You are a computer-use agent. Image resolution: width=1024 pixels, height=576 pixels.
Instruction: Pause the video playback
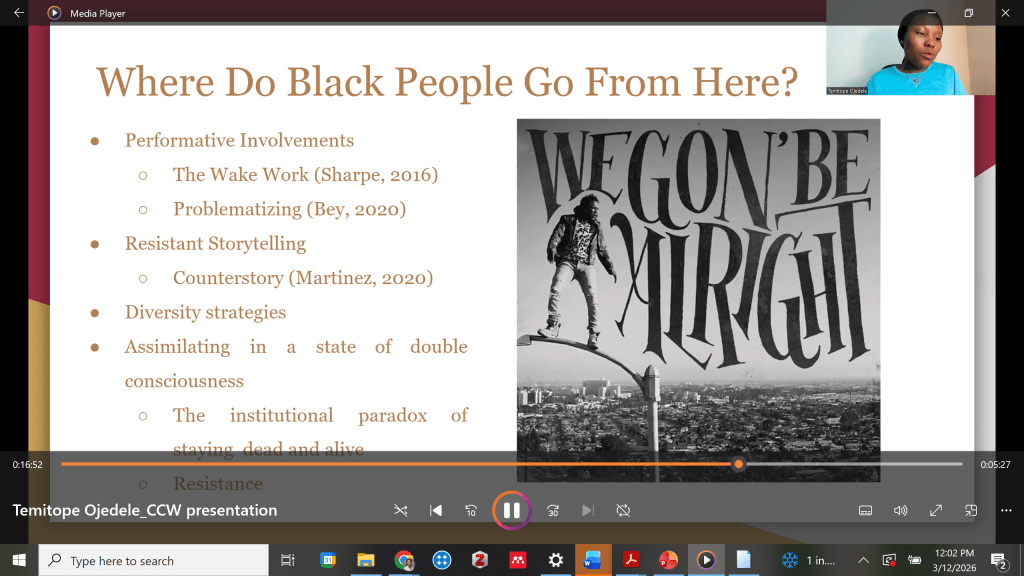(511, 510)
